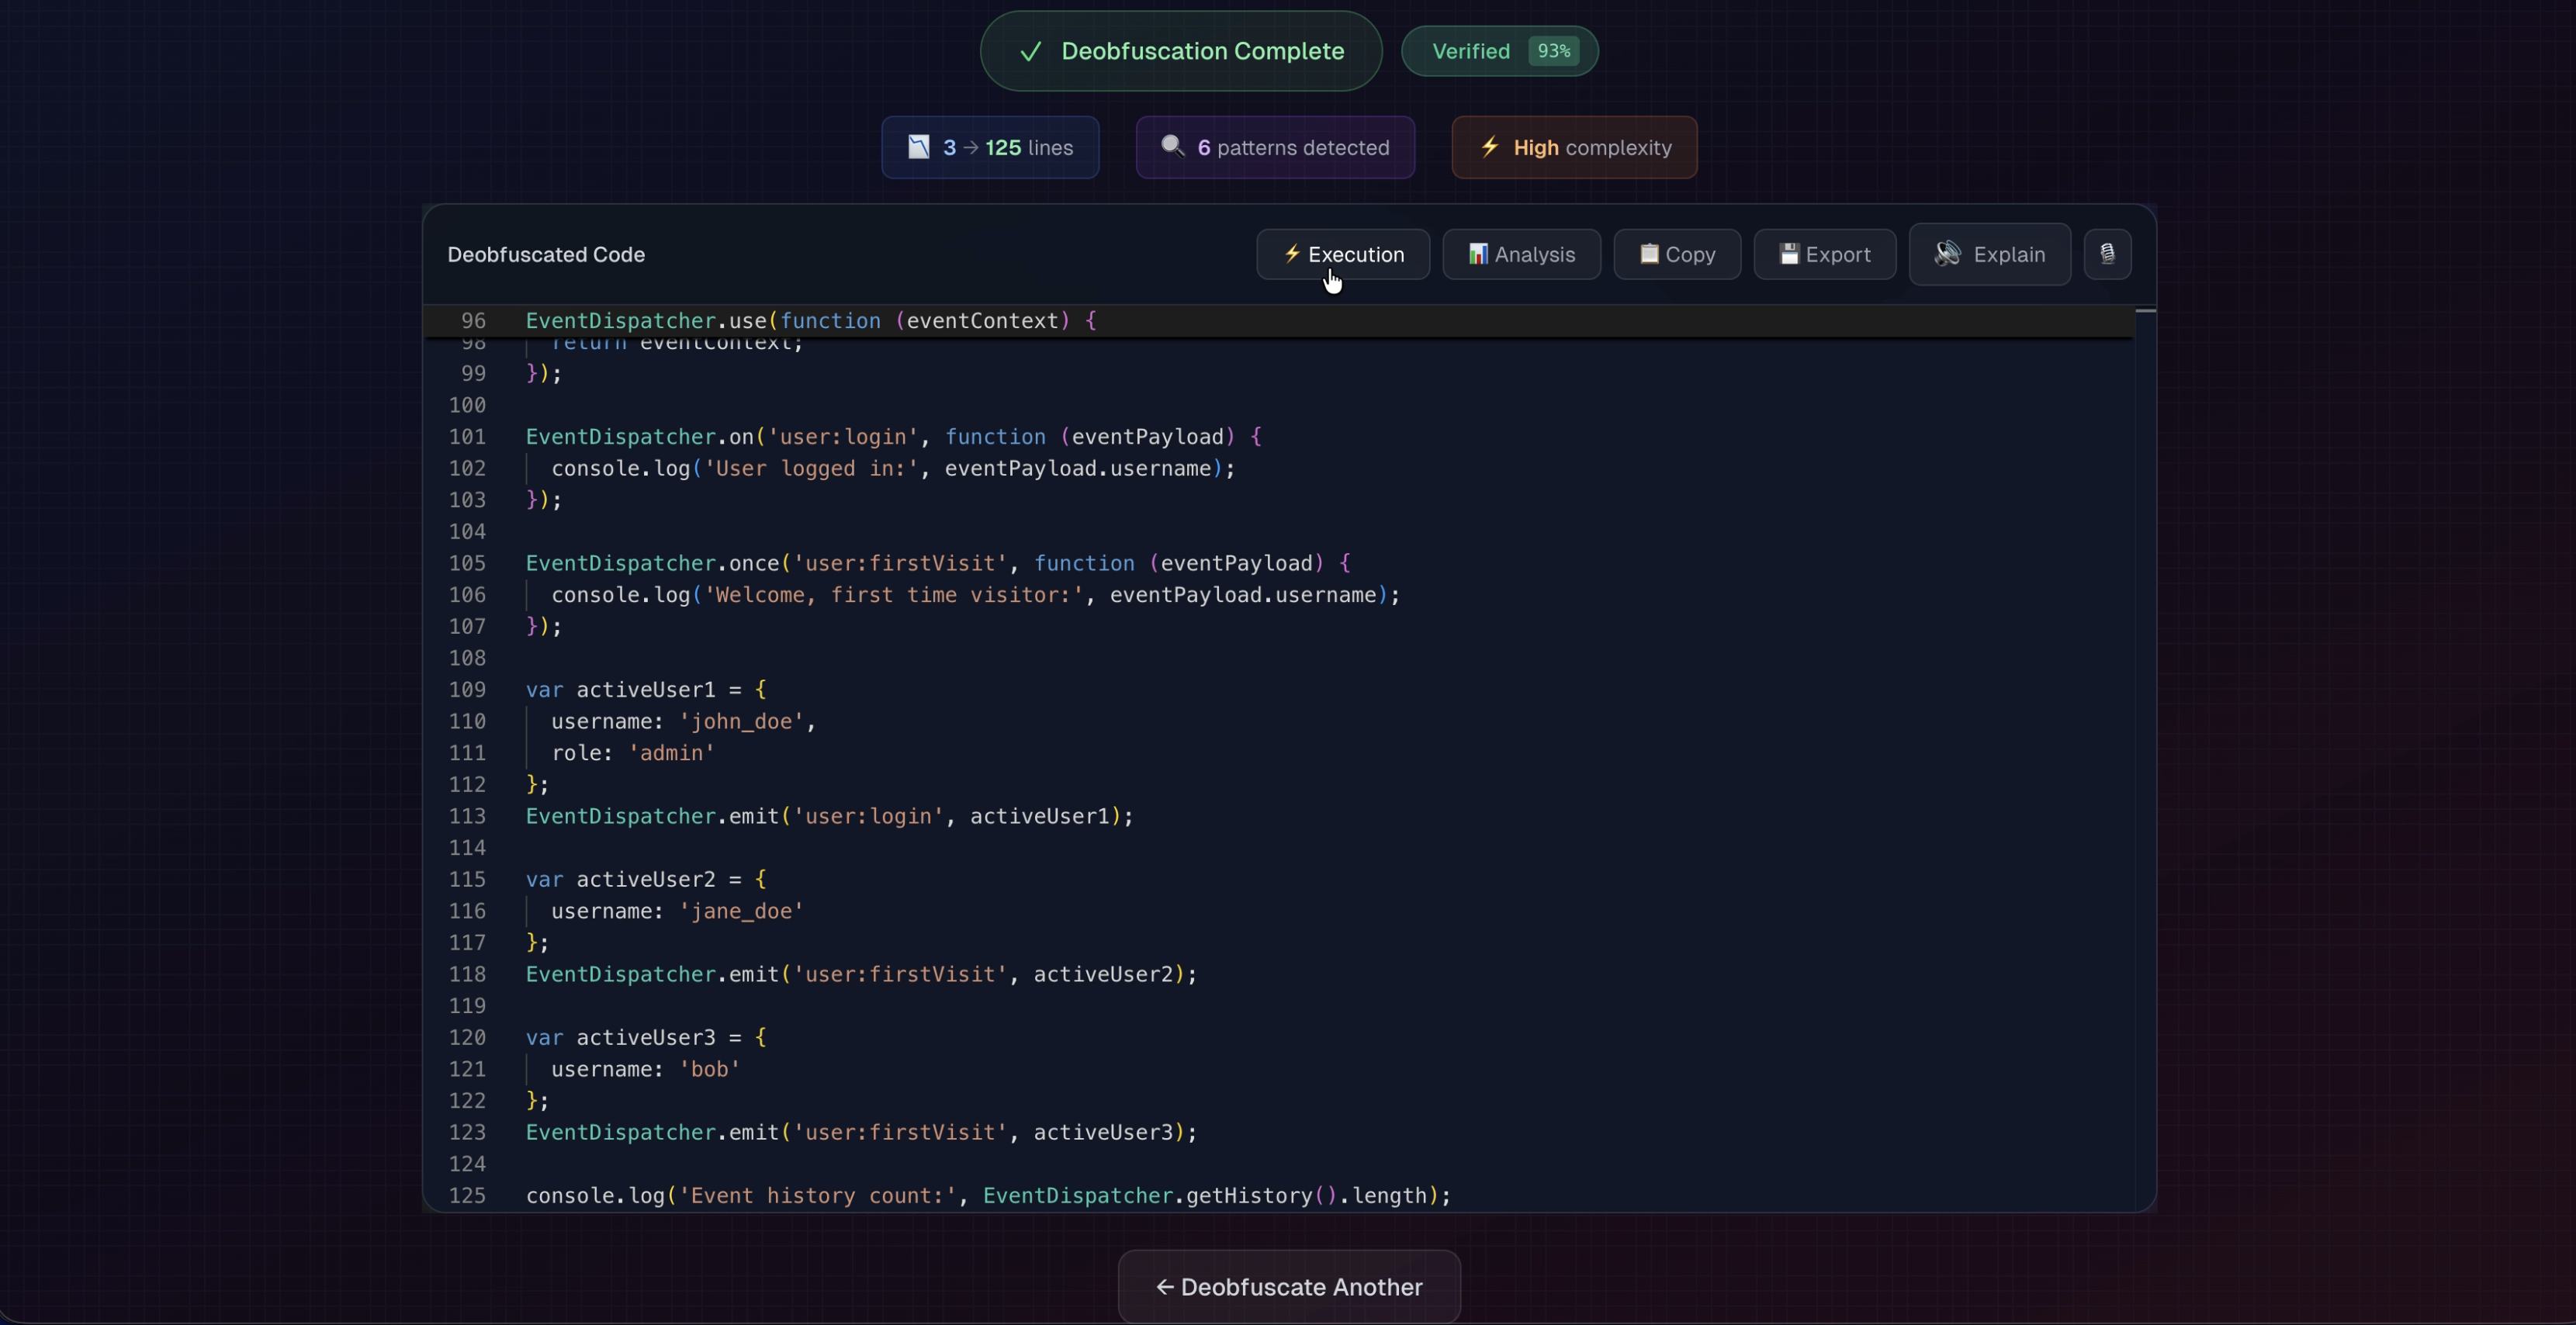Click the magnifier icon in patterns detected

click(1172, 147)
